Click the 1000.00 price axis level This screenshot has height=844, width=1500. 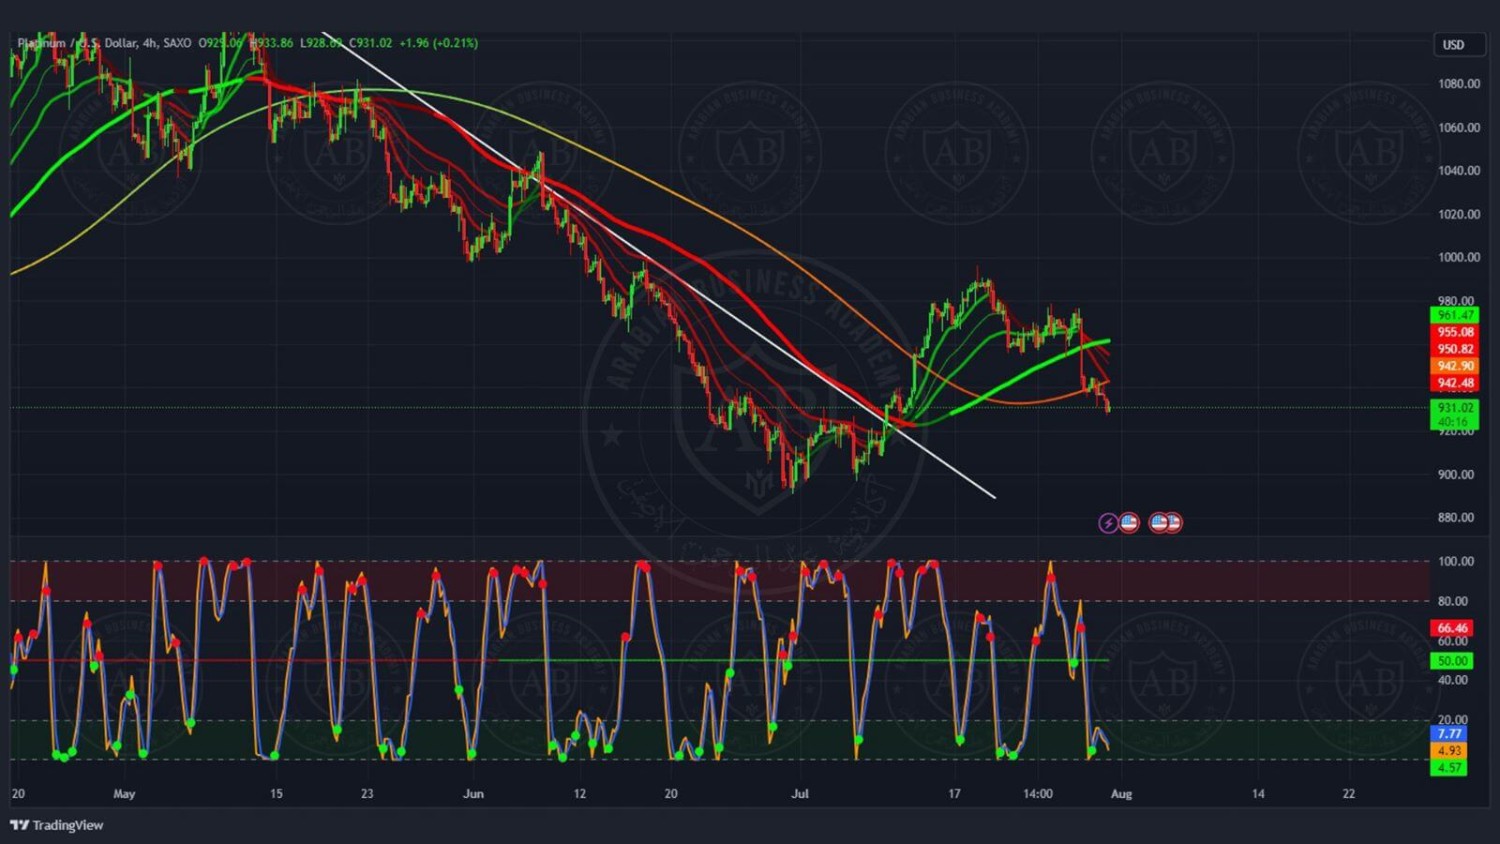pos(1459,257)
